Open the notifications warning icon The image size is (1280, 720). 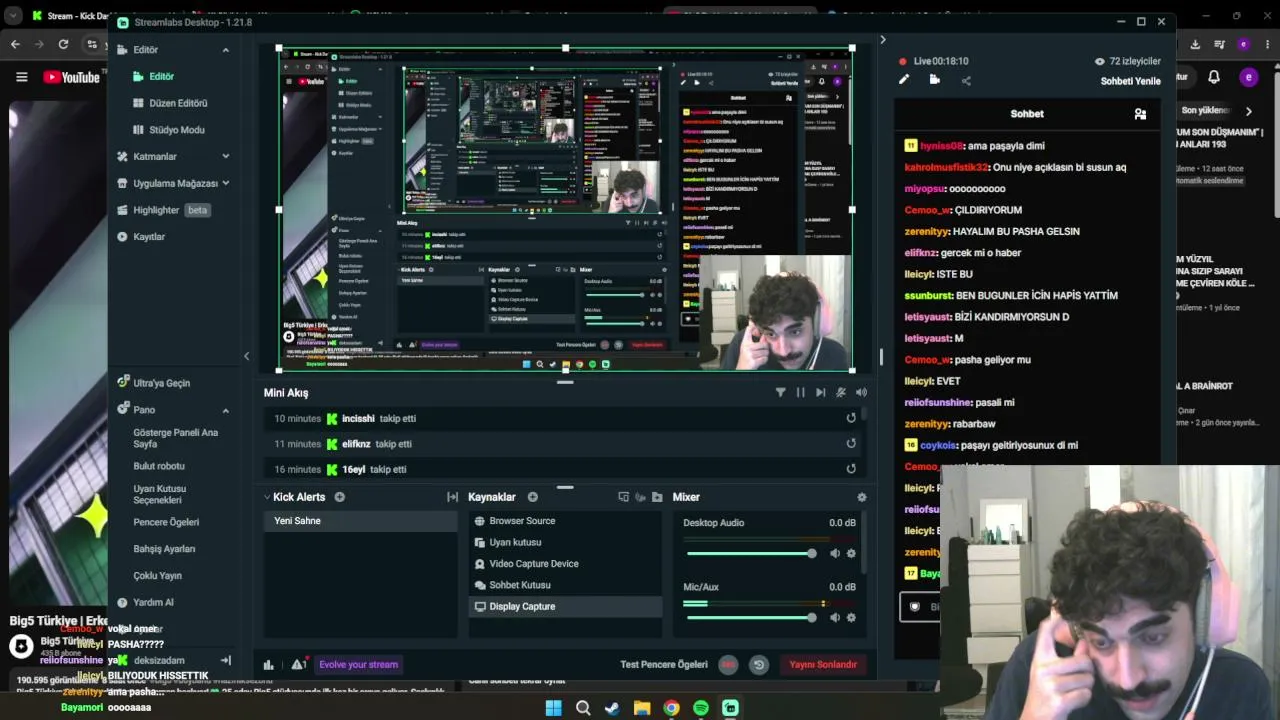pyautogui.click(x=298, y=664)
